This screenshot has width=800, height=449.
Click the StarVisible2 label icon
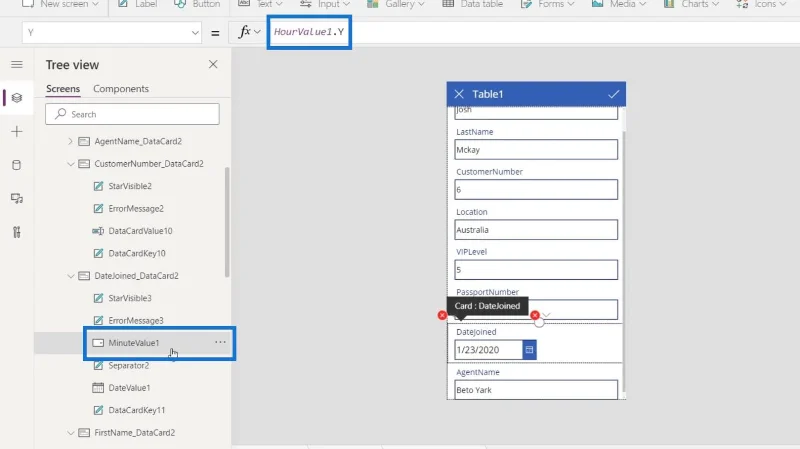[98, 186]
